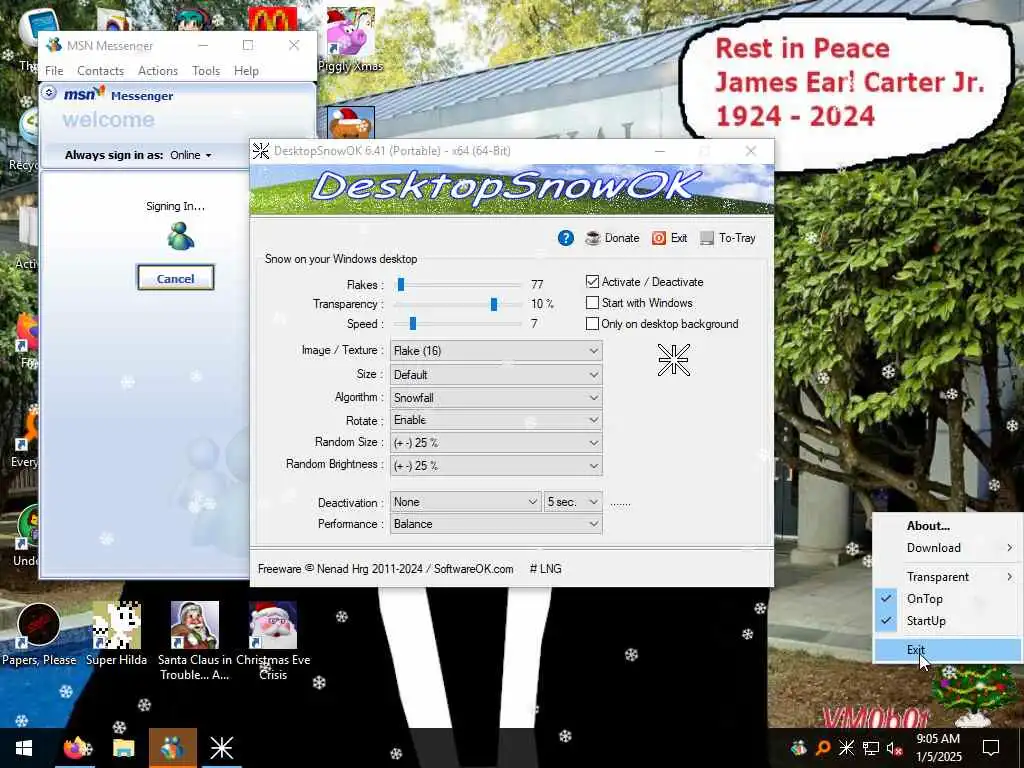Open File Explorer from the taskbar
This screenshot has width=1024, height=768.
tap(123, 748)
